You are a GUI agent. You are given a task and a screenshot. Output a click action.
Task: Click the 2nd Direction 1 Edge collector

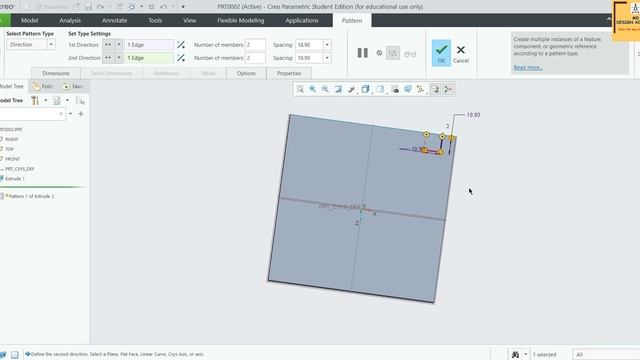tap(149, 58)
